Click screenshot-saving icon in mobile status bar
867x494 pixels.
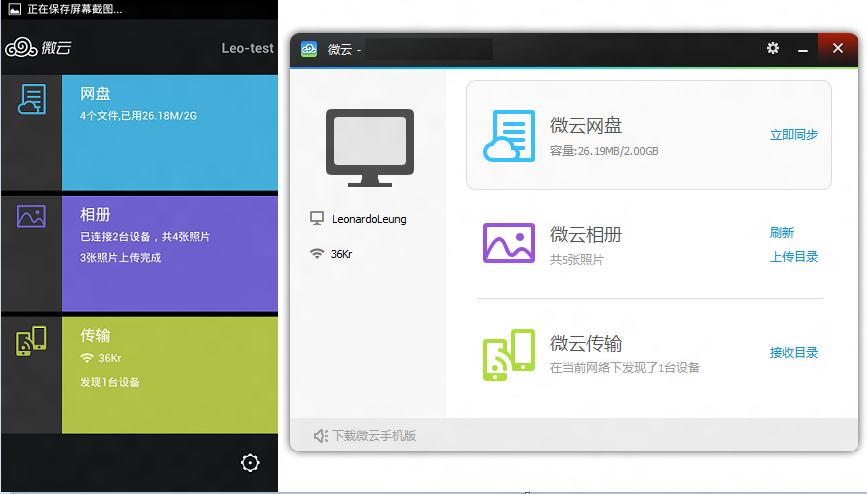14,9
